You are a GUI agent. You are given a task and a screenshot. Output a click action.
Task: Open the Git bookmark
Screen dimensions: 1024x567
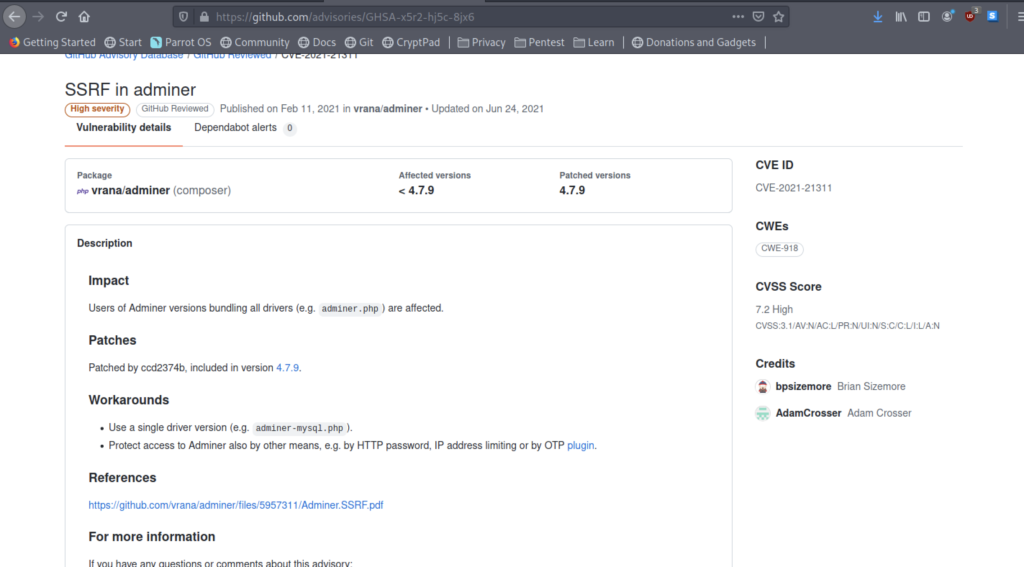359,42
